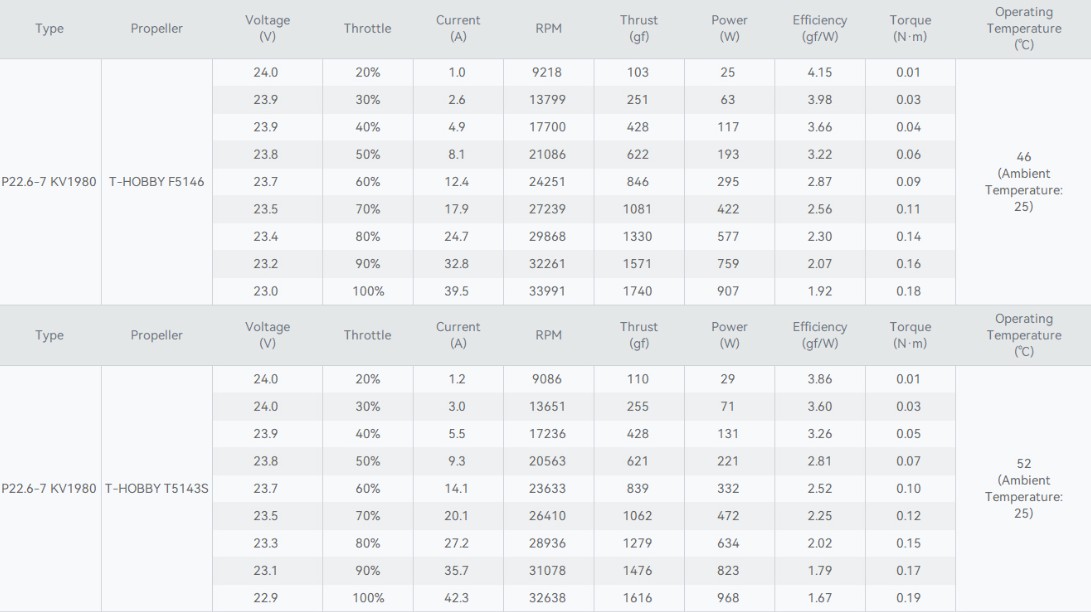This screenshot has width=1091, height=612.
Task: Select the T-HOBBY T5143S propeller cell
Action: 156,489
